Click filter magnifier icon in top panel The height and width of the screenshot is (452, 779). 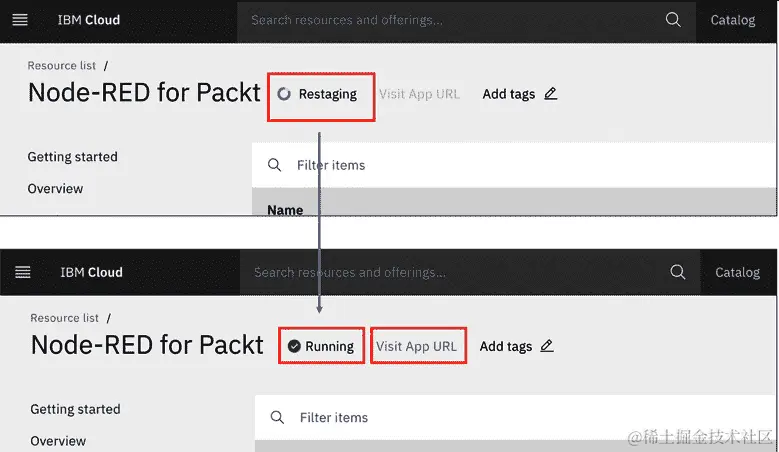click(274, 165)
